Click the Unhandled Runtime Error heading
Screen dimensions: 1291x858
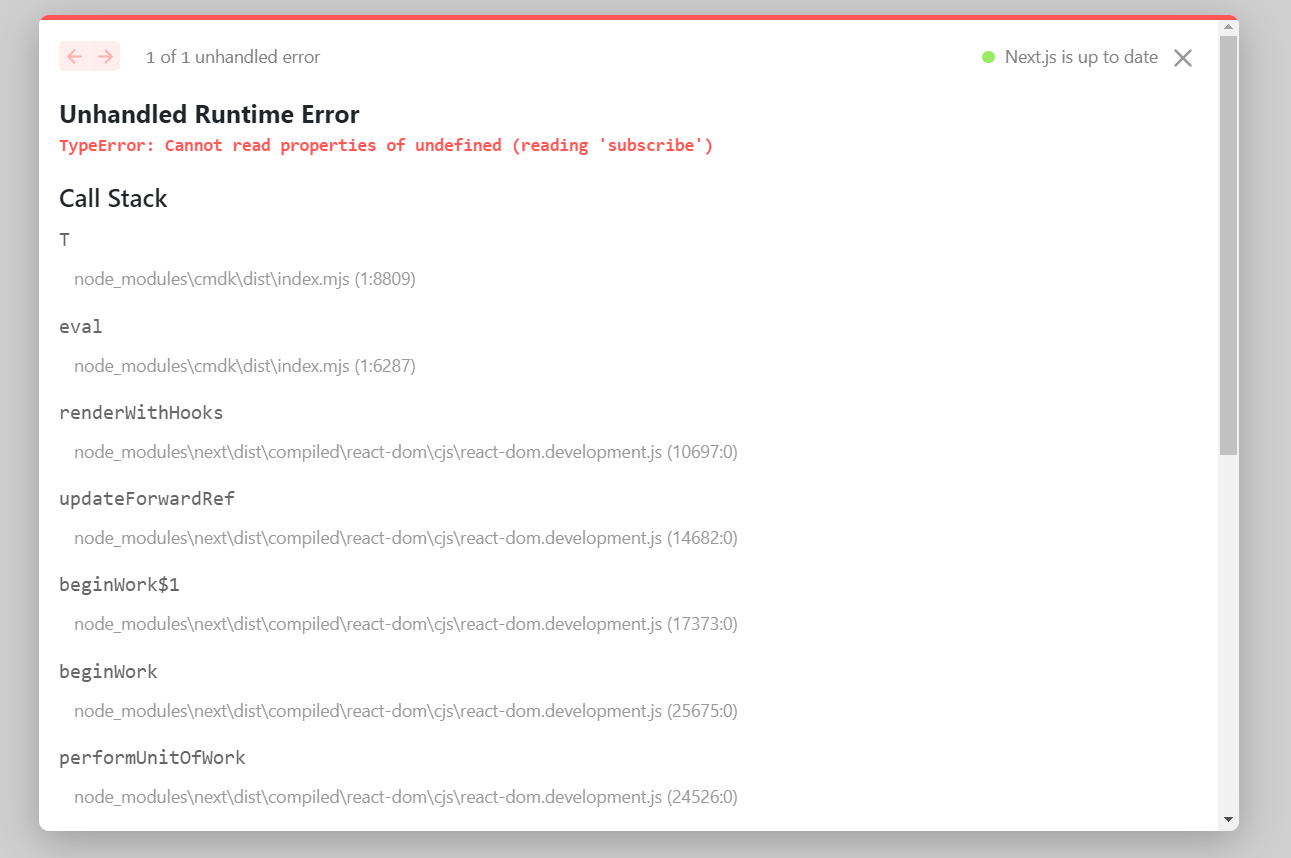(209, 114)
